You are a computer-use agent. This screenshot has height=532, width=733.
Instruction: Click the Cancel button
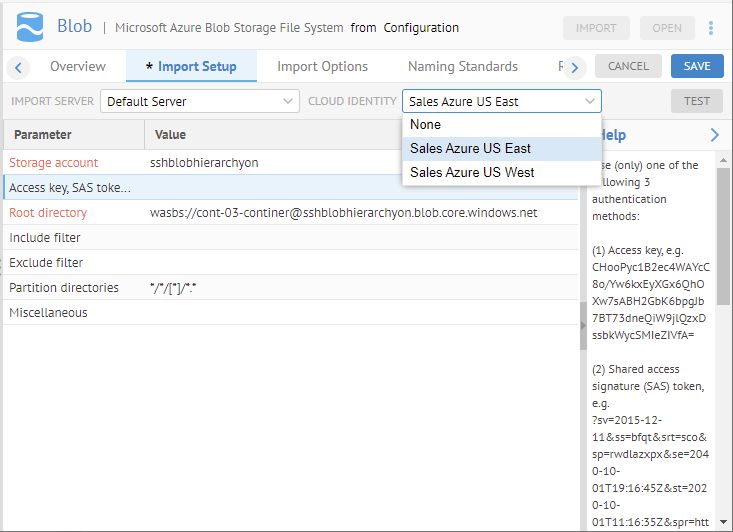(628, 66)
